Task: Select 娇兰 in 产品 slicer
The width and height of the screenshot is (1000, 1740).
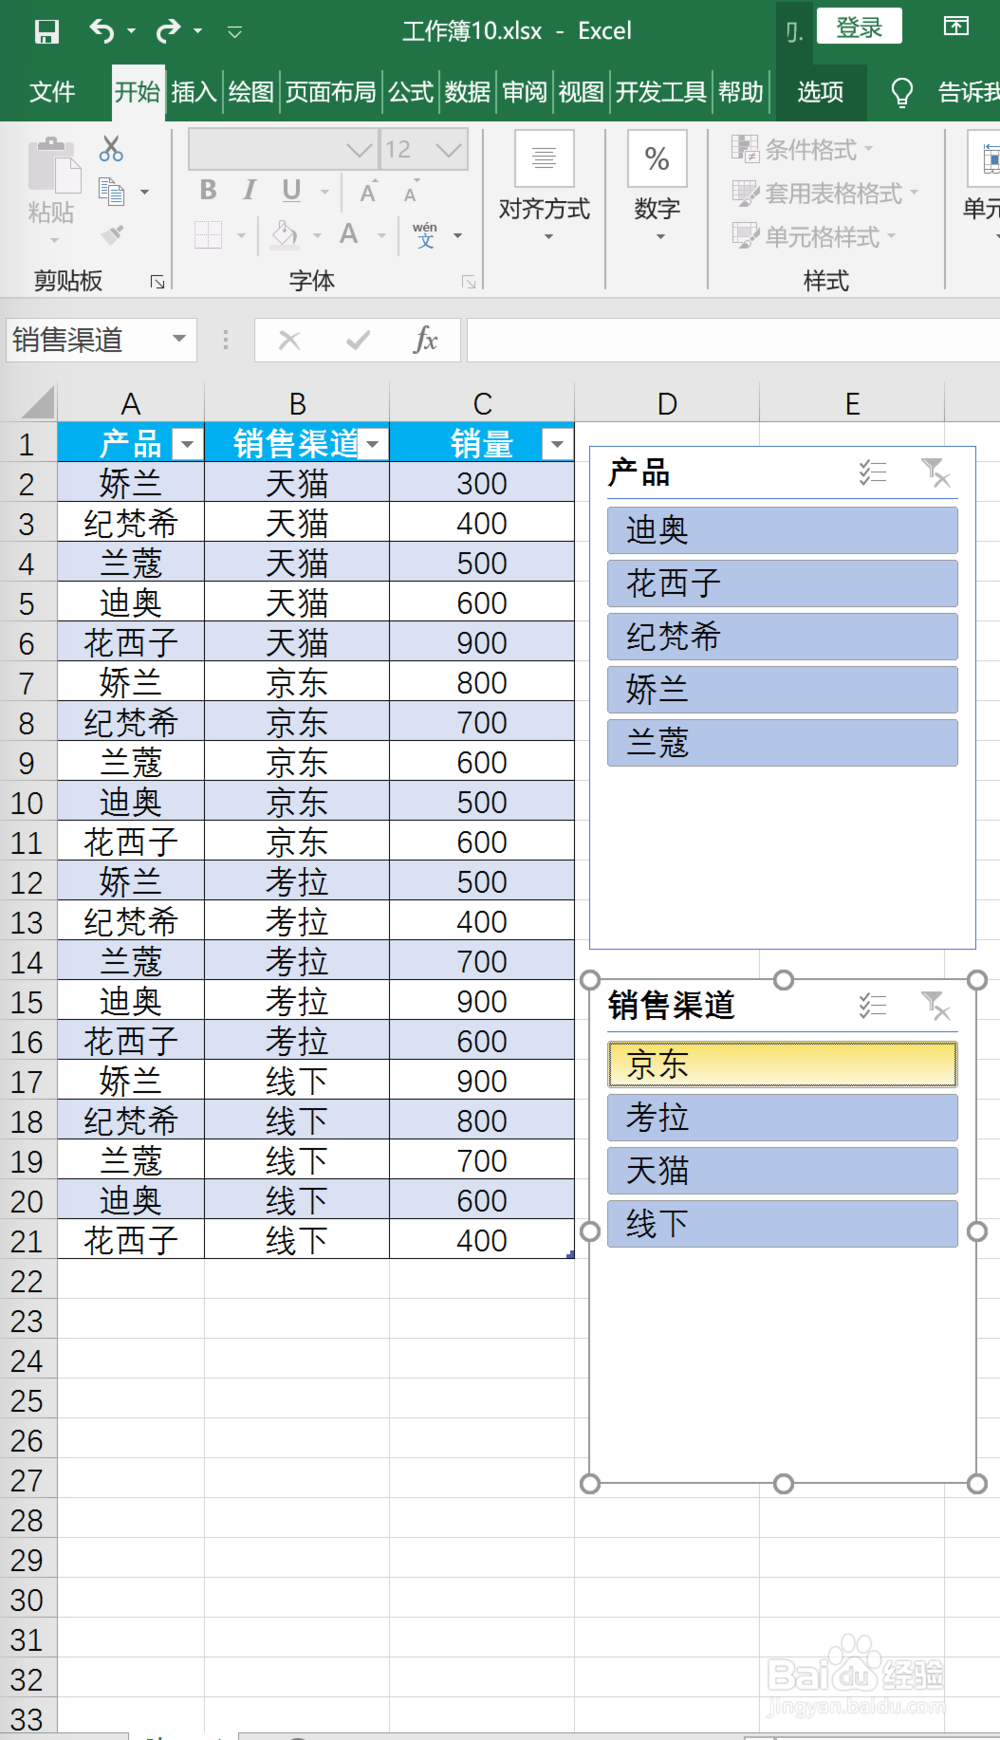Action: (782, 690)
